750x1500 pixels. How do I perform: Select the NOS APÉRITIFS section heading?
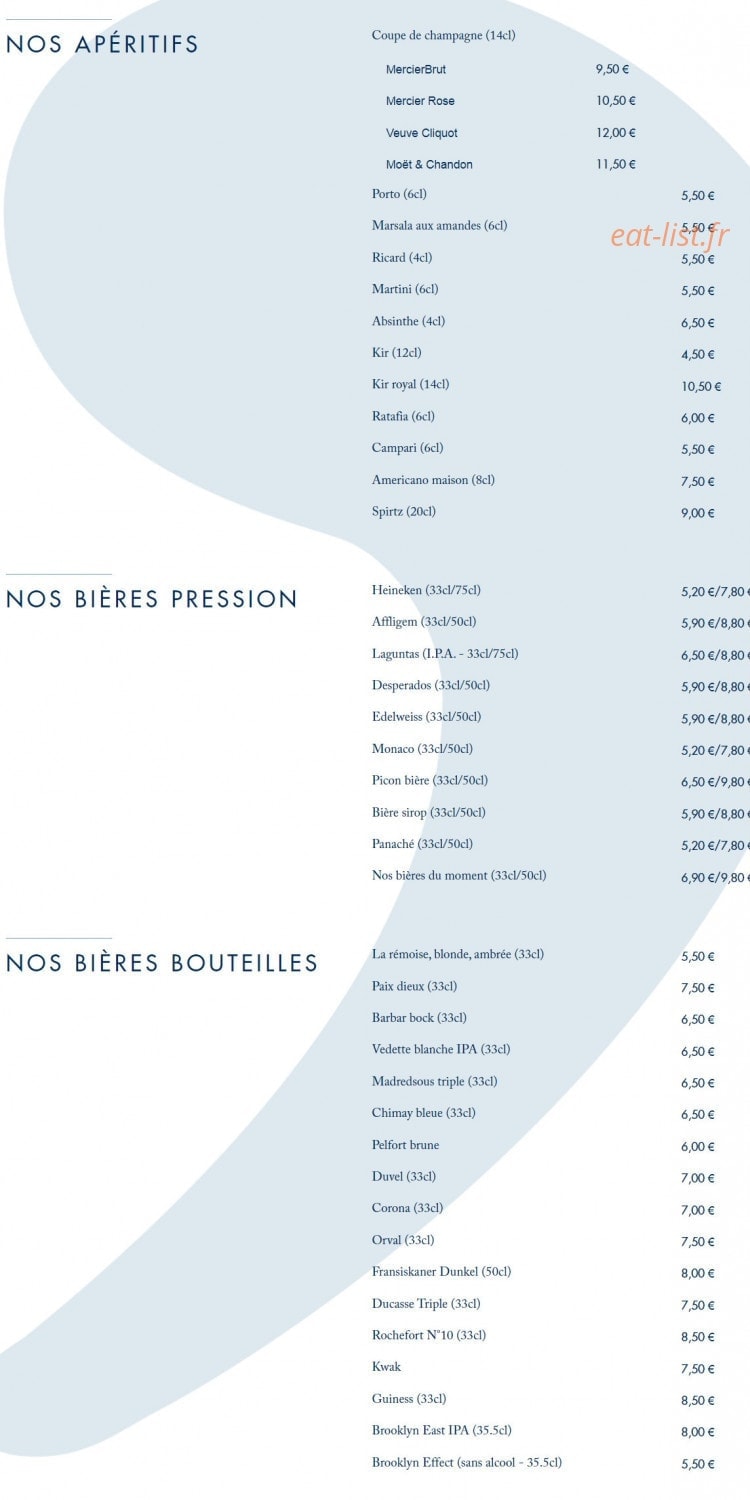click(x=102, y=44)
